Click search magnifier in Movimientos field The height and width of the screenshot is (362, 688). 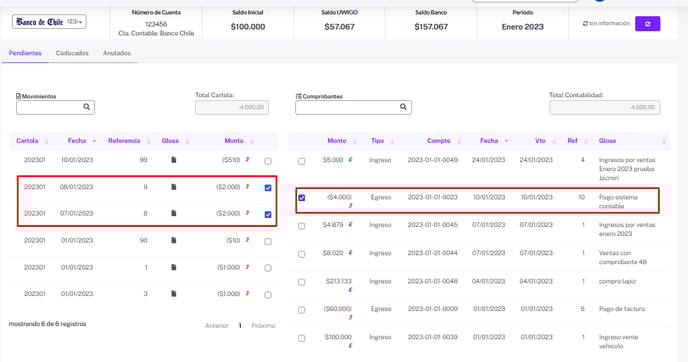tap(86, 107)
